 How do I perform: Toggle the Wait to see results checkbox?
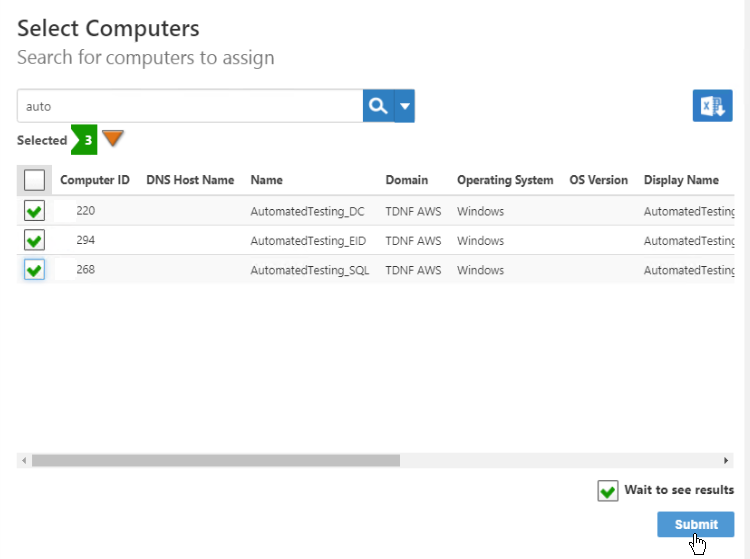pos(607,491)
